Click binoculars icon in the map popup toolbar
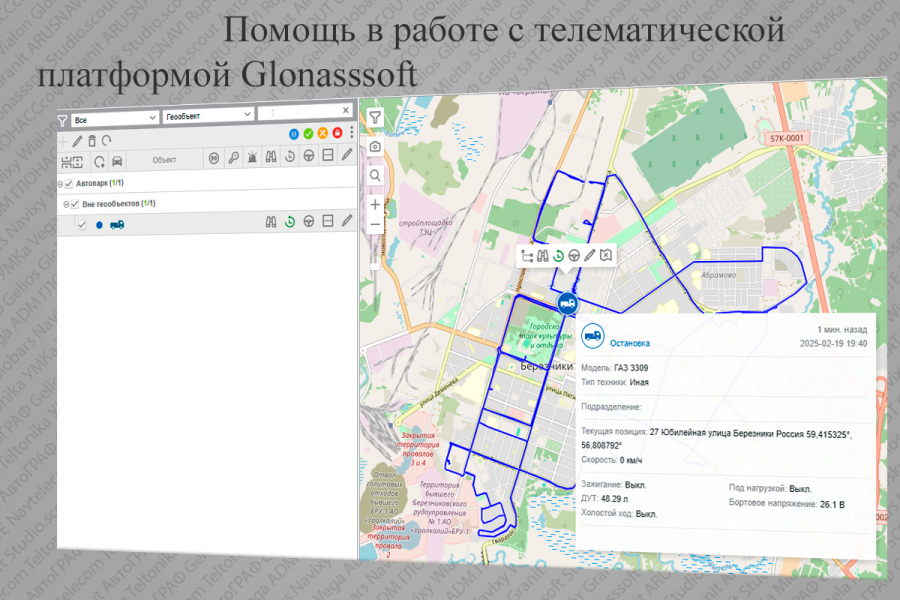The width and height of the screenshot is (900, 600). tap(542, 256)
